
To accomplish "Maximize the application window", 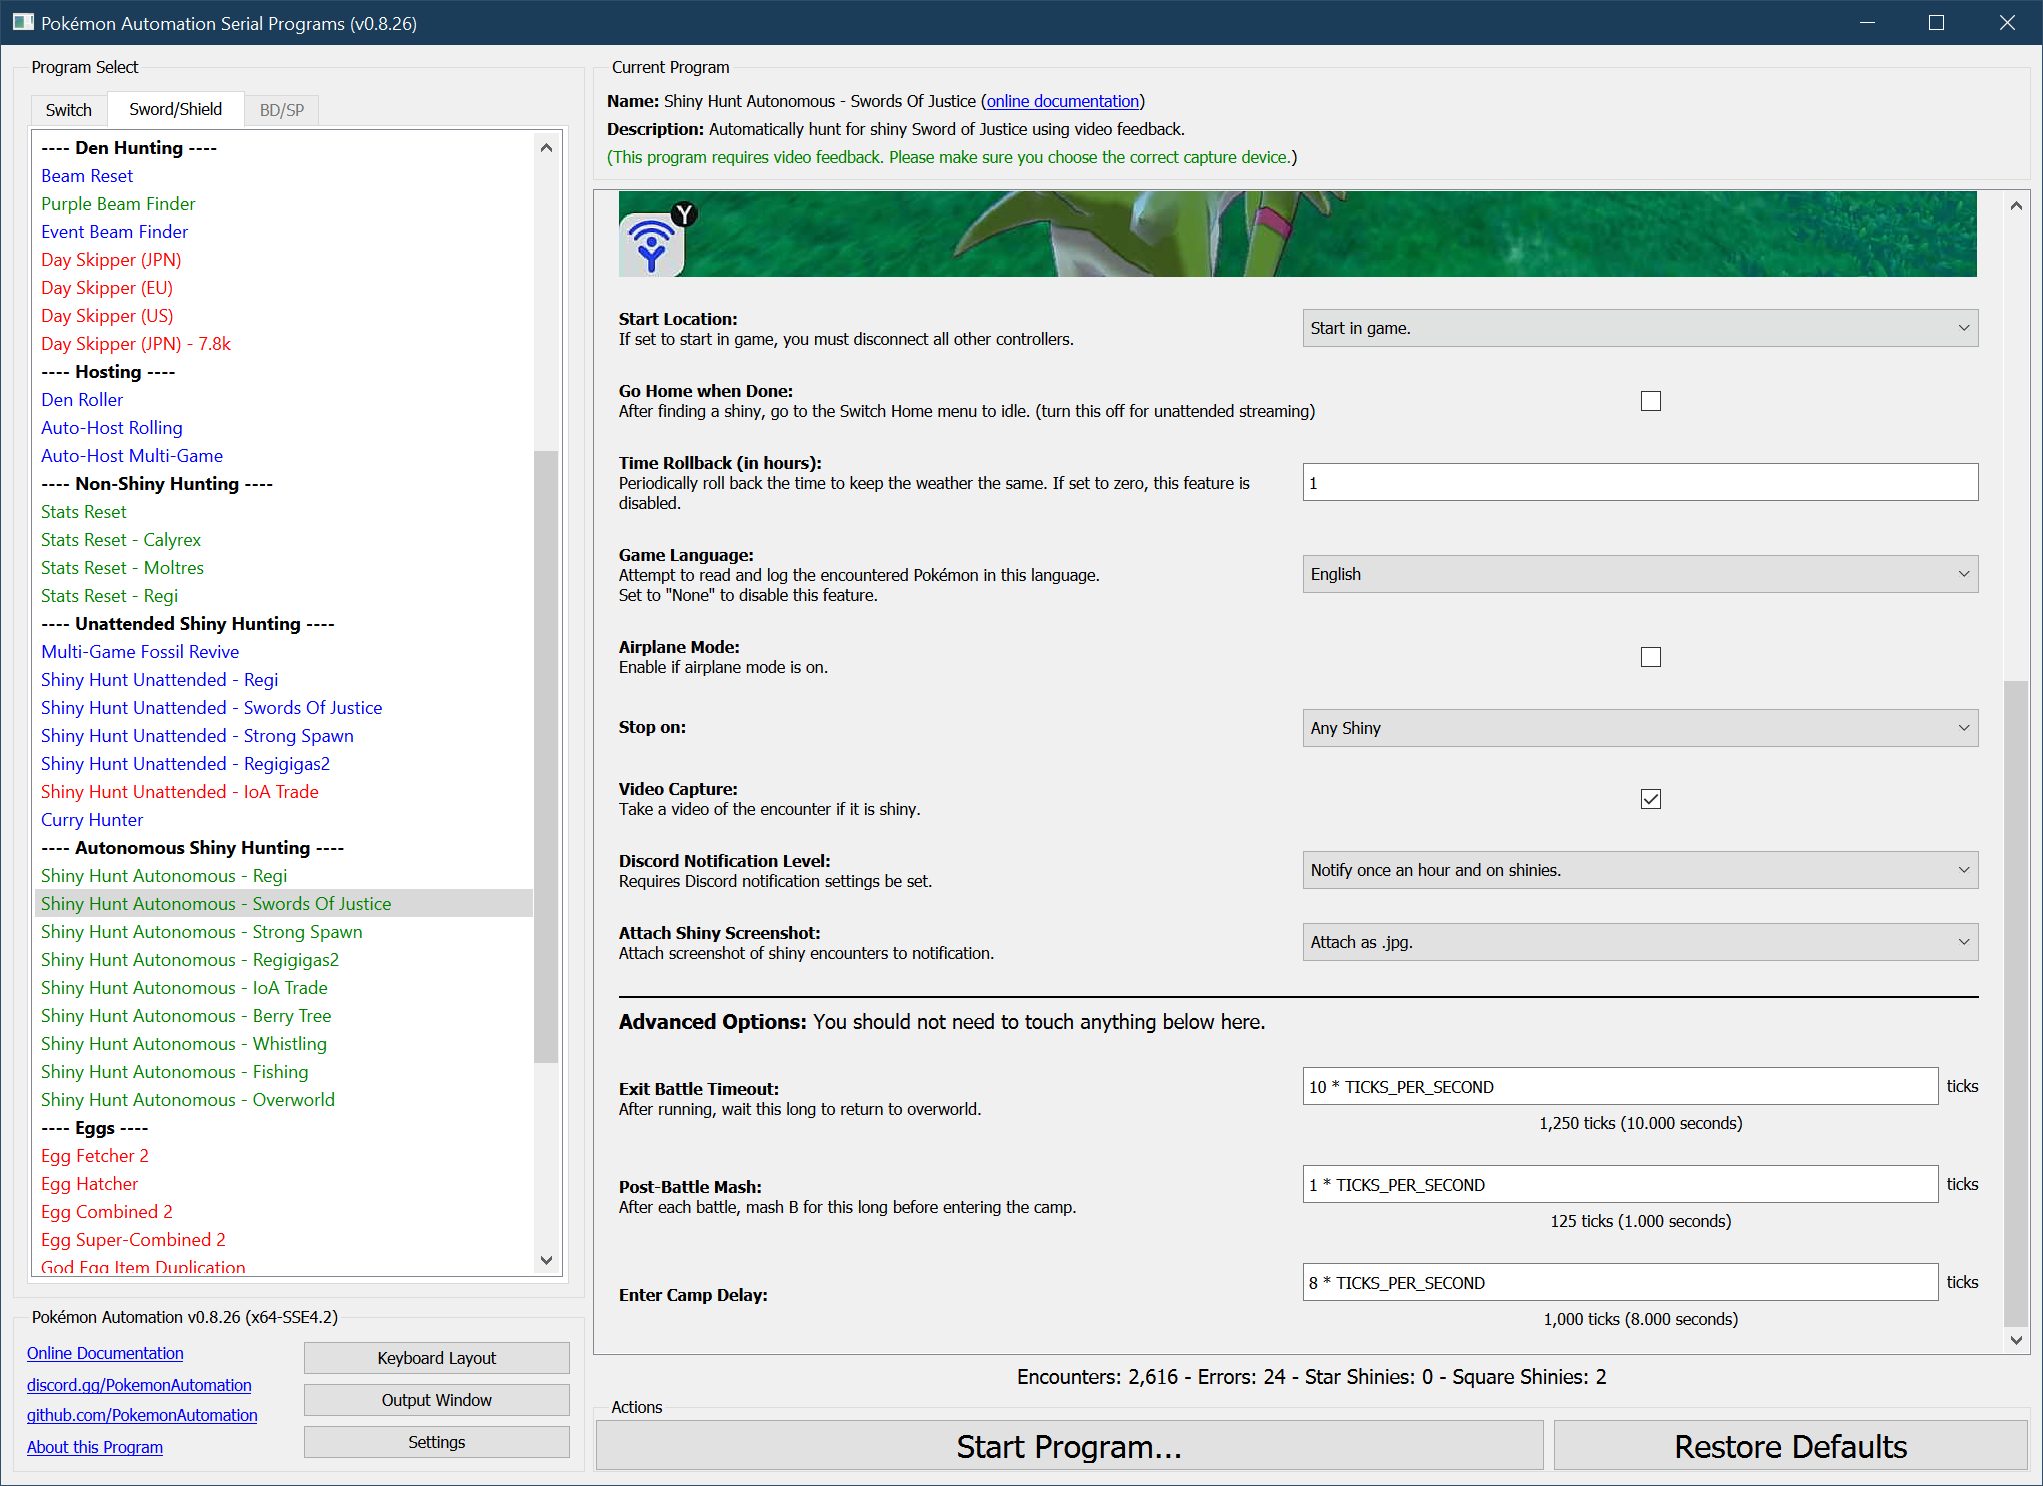I will (x=1936, y=22).
